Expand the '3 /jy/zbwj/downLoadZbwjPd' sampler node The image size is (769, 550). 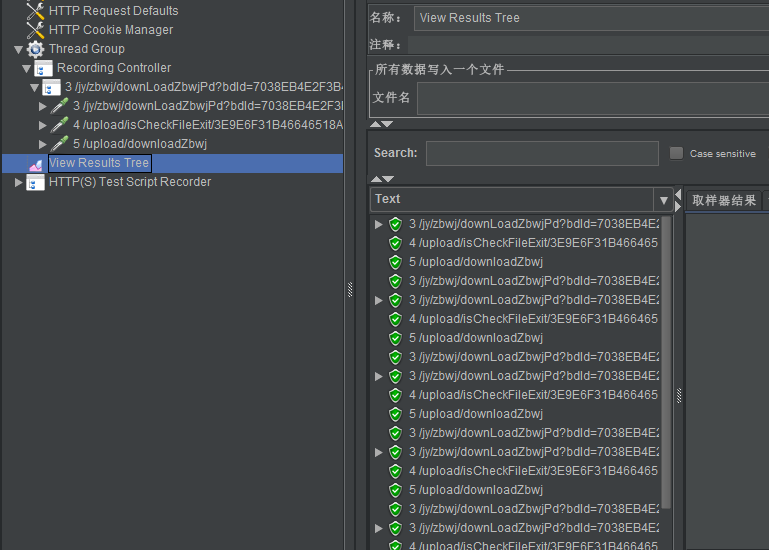click(x=43, y=106)
